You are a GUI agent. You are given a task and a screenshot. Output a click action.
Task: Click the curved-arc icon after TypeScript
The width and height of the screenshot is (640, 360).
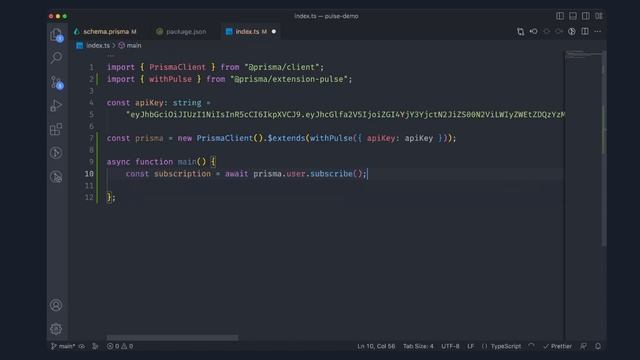pyautogui.click(x=531, y=346)
